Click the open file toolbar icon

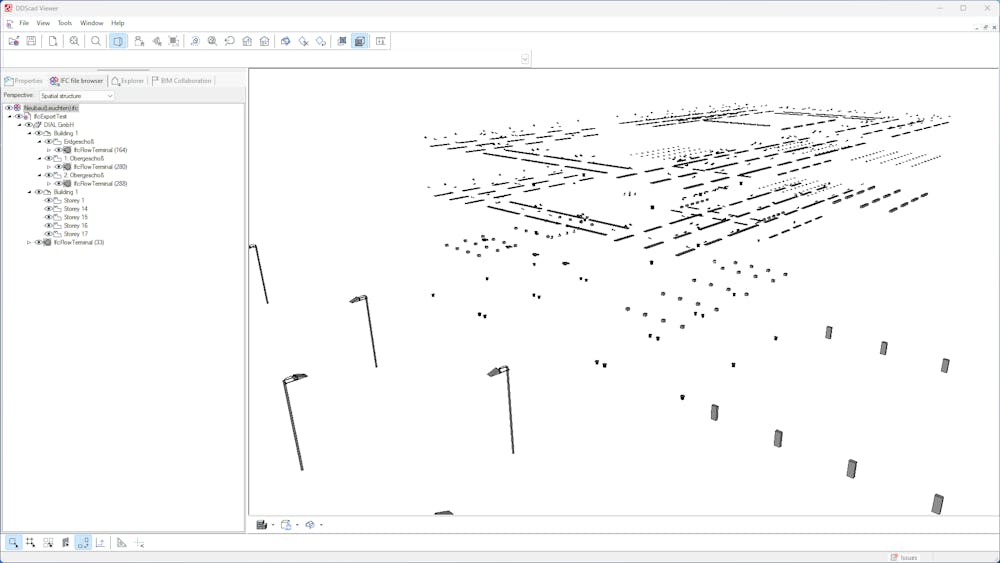(x=13, y=41)
